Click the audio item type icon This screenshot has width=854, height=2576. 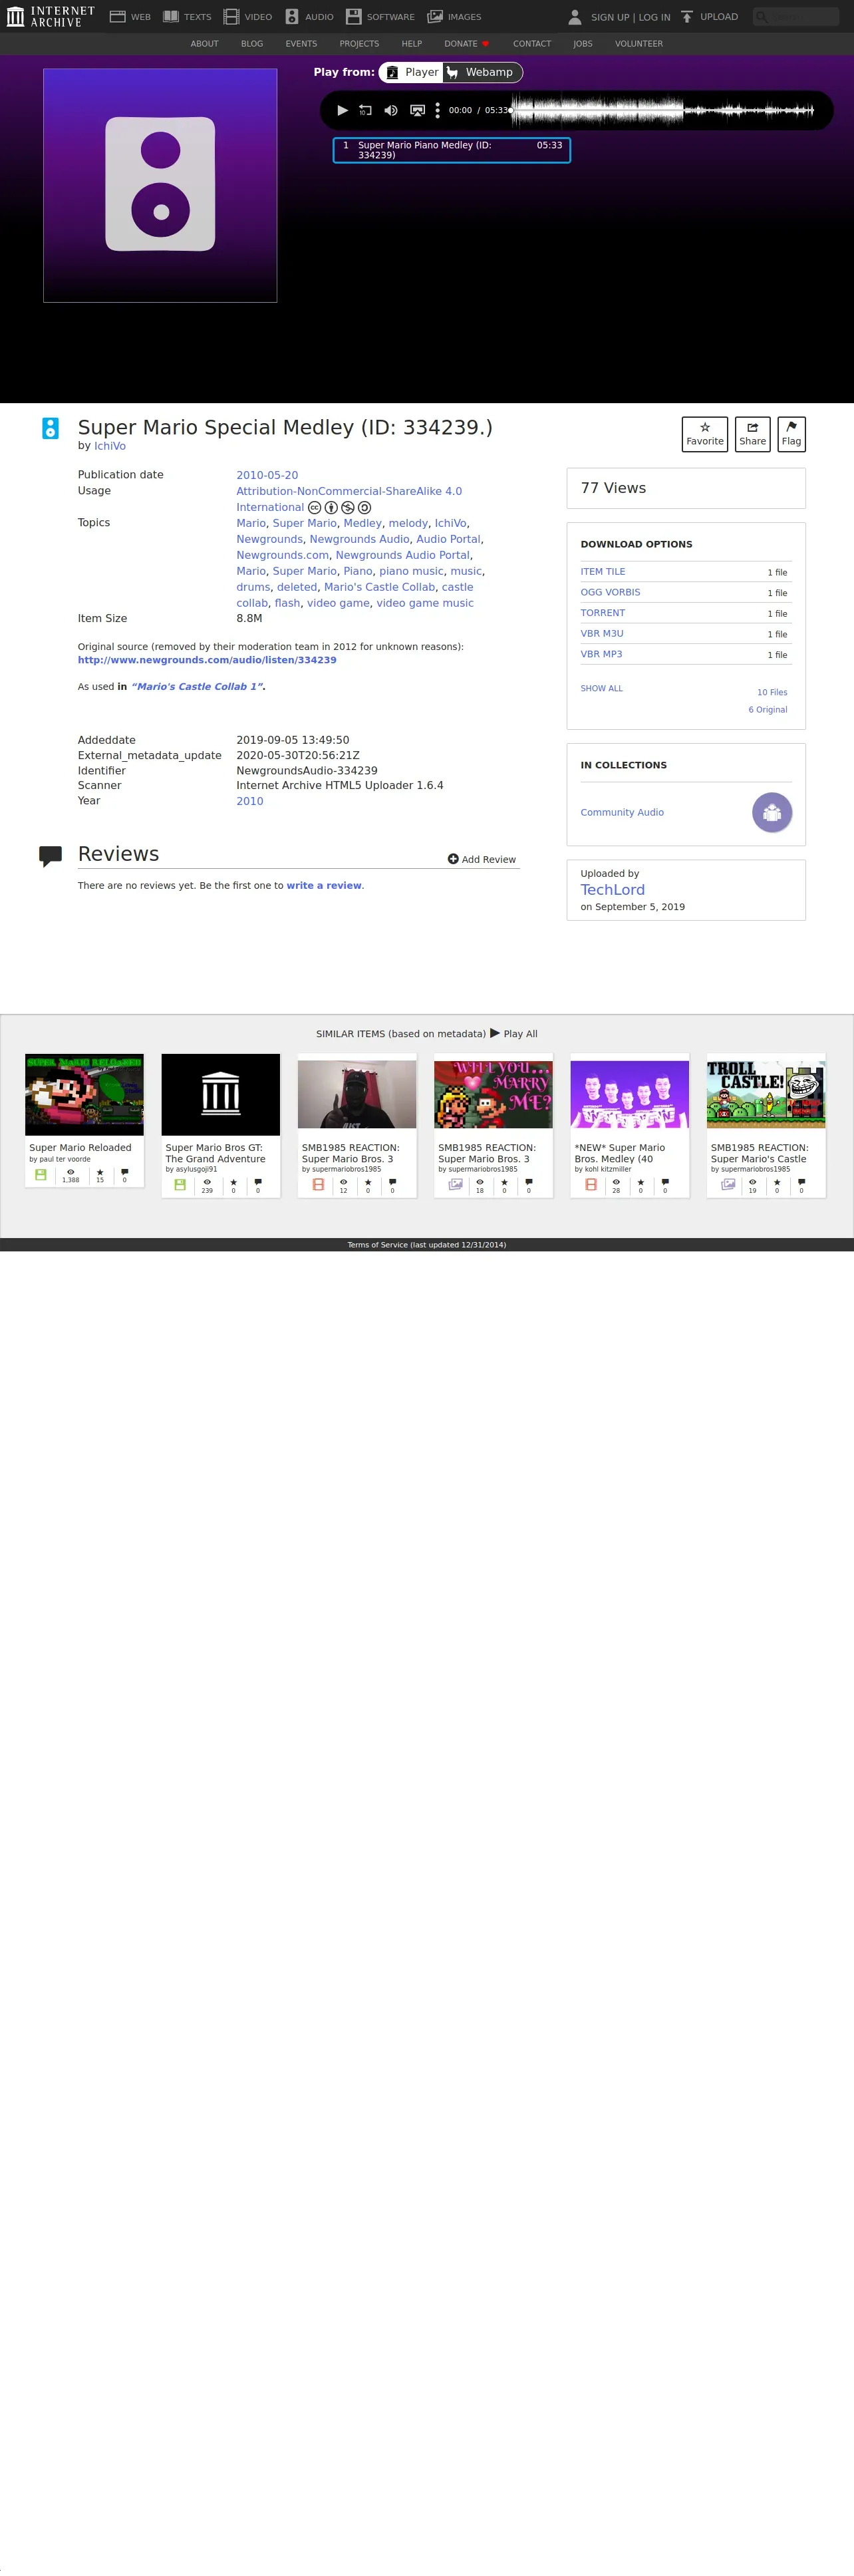(x=50, y=428)
